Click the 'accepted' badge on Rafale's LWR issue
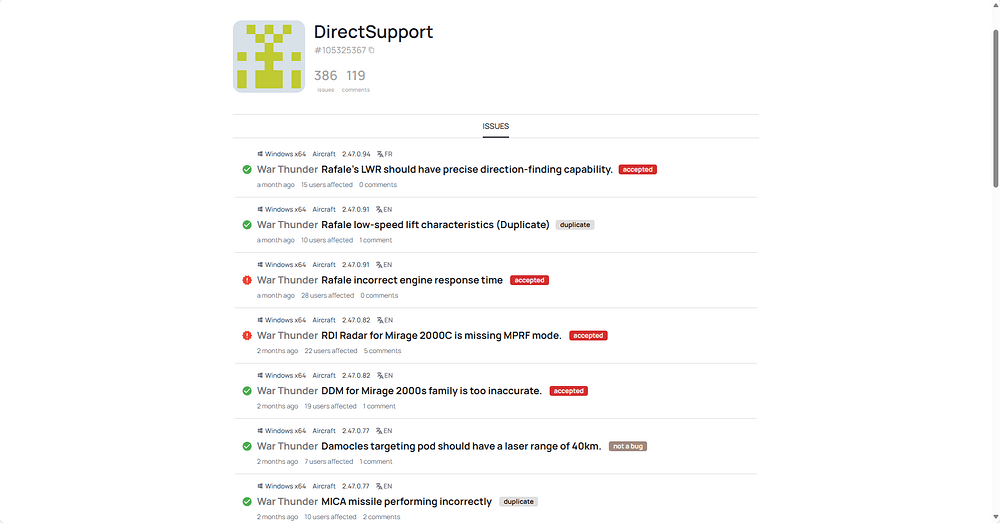The image size is (1000, 523). (637, 170)
